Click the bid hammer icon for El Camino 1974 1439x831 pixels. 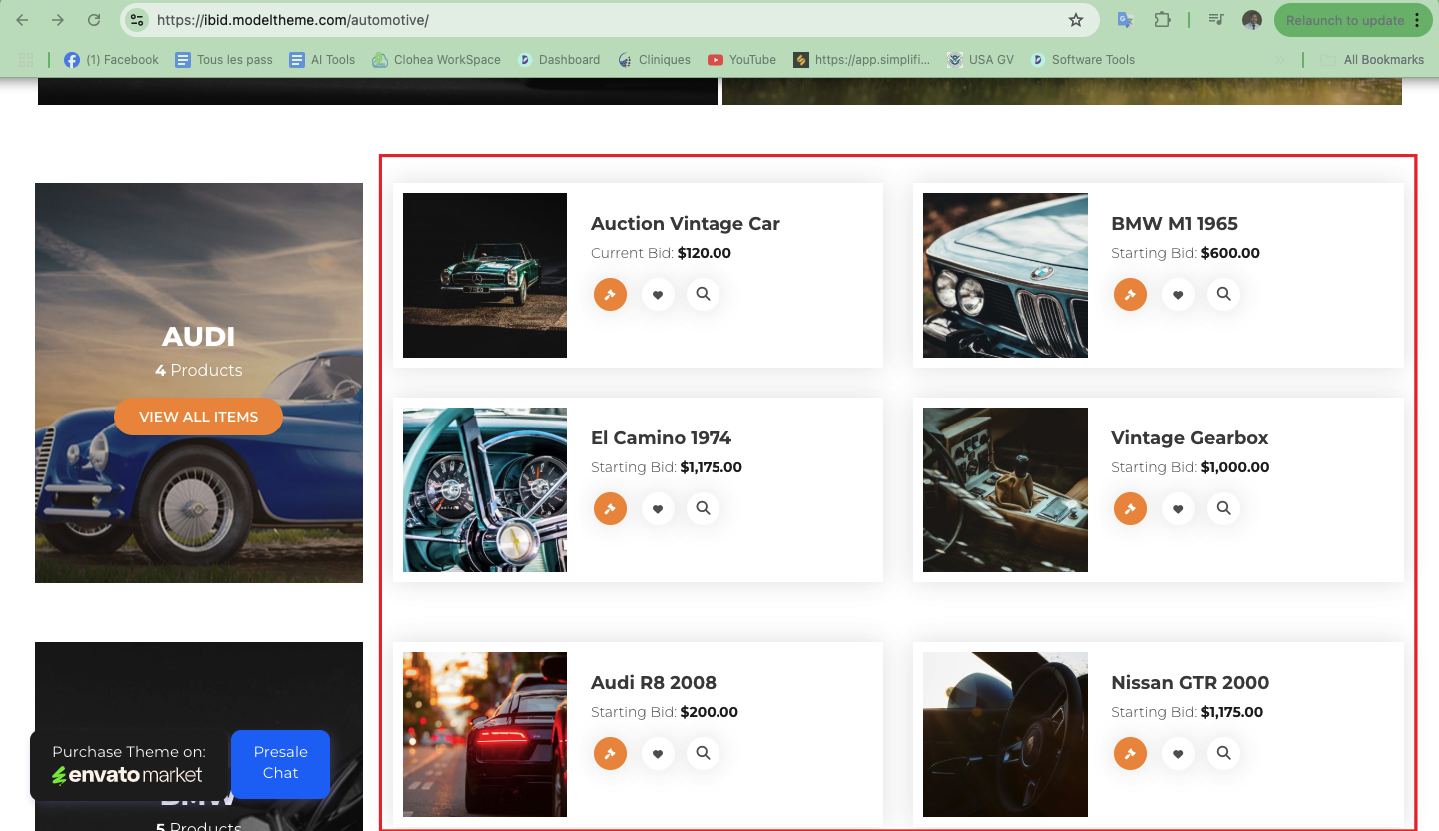[x=610, y=508]
